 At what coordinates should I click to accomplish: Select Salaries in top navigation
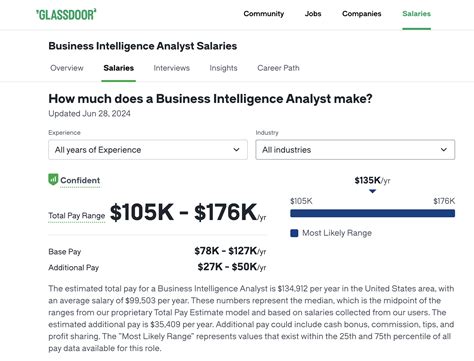click(x=416, y=14)
